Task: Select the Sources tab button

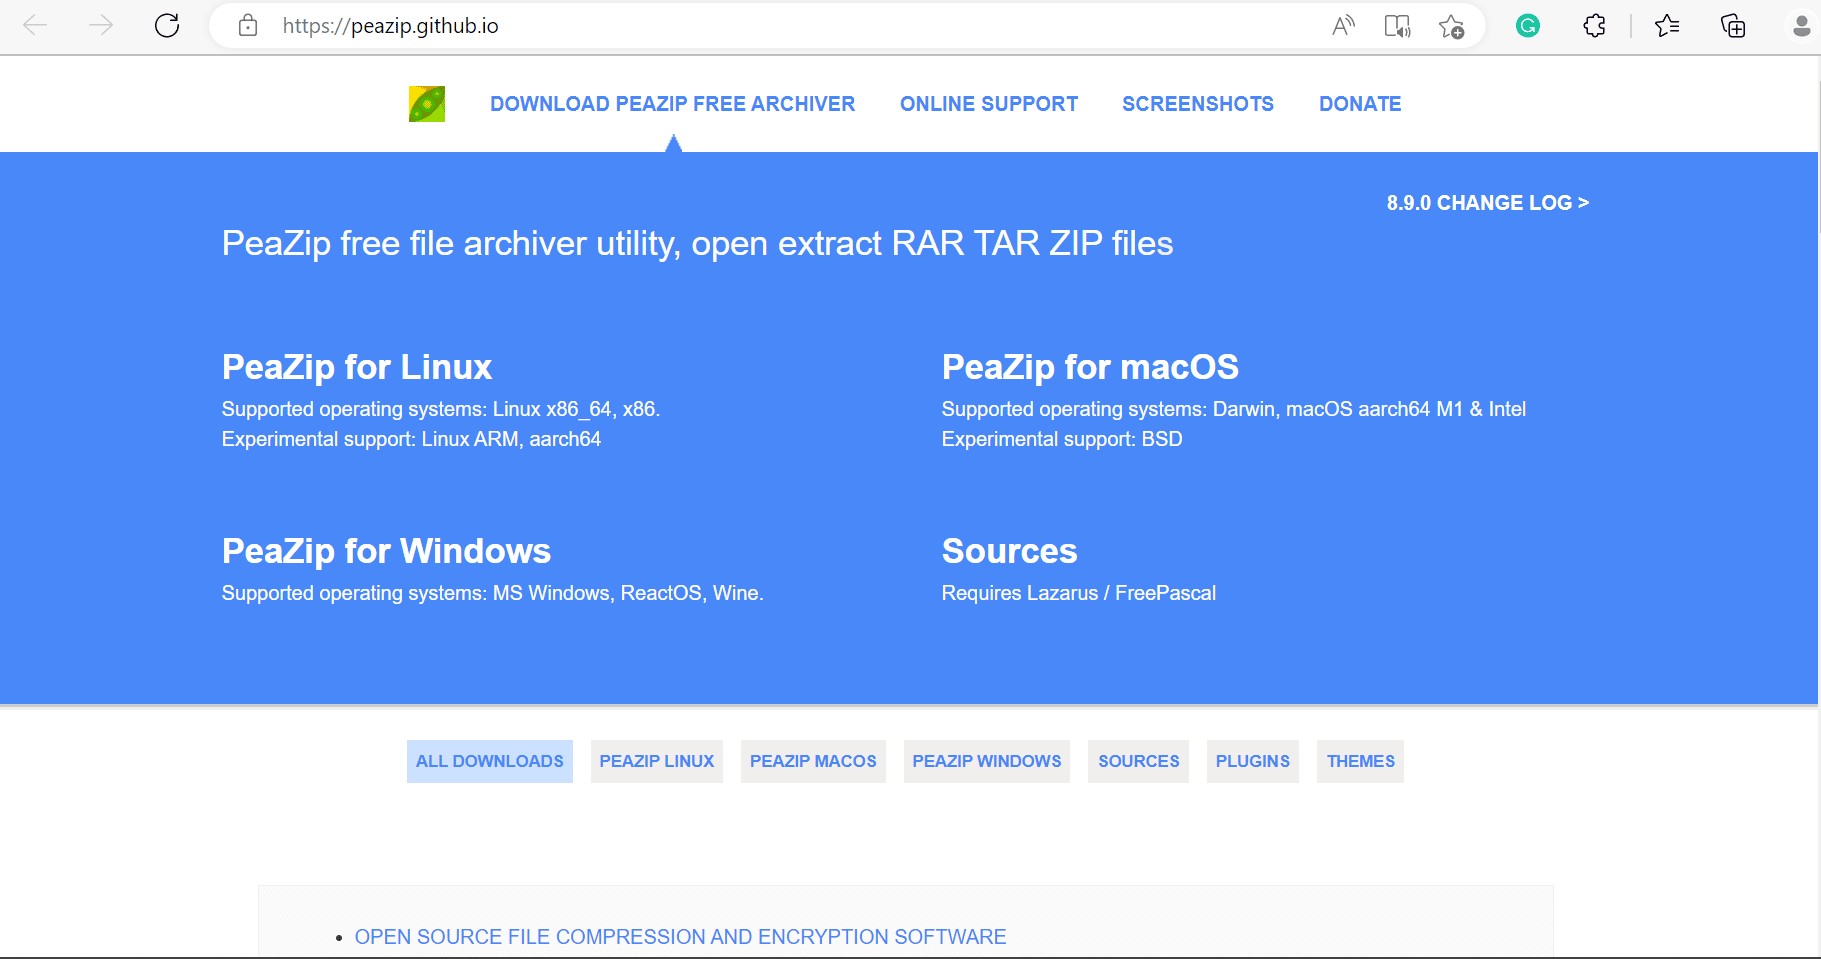Action: 1139,761
